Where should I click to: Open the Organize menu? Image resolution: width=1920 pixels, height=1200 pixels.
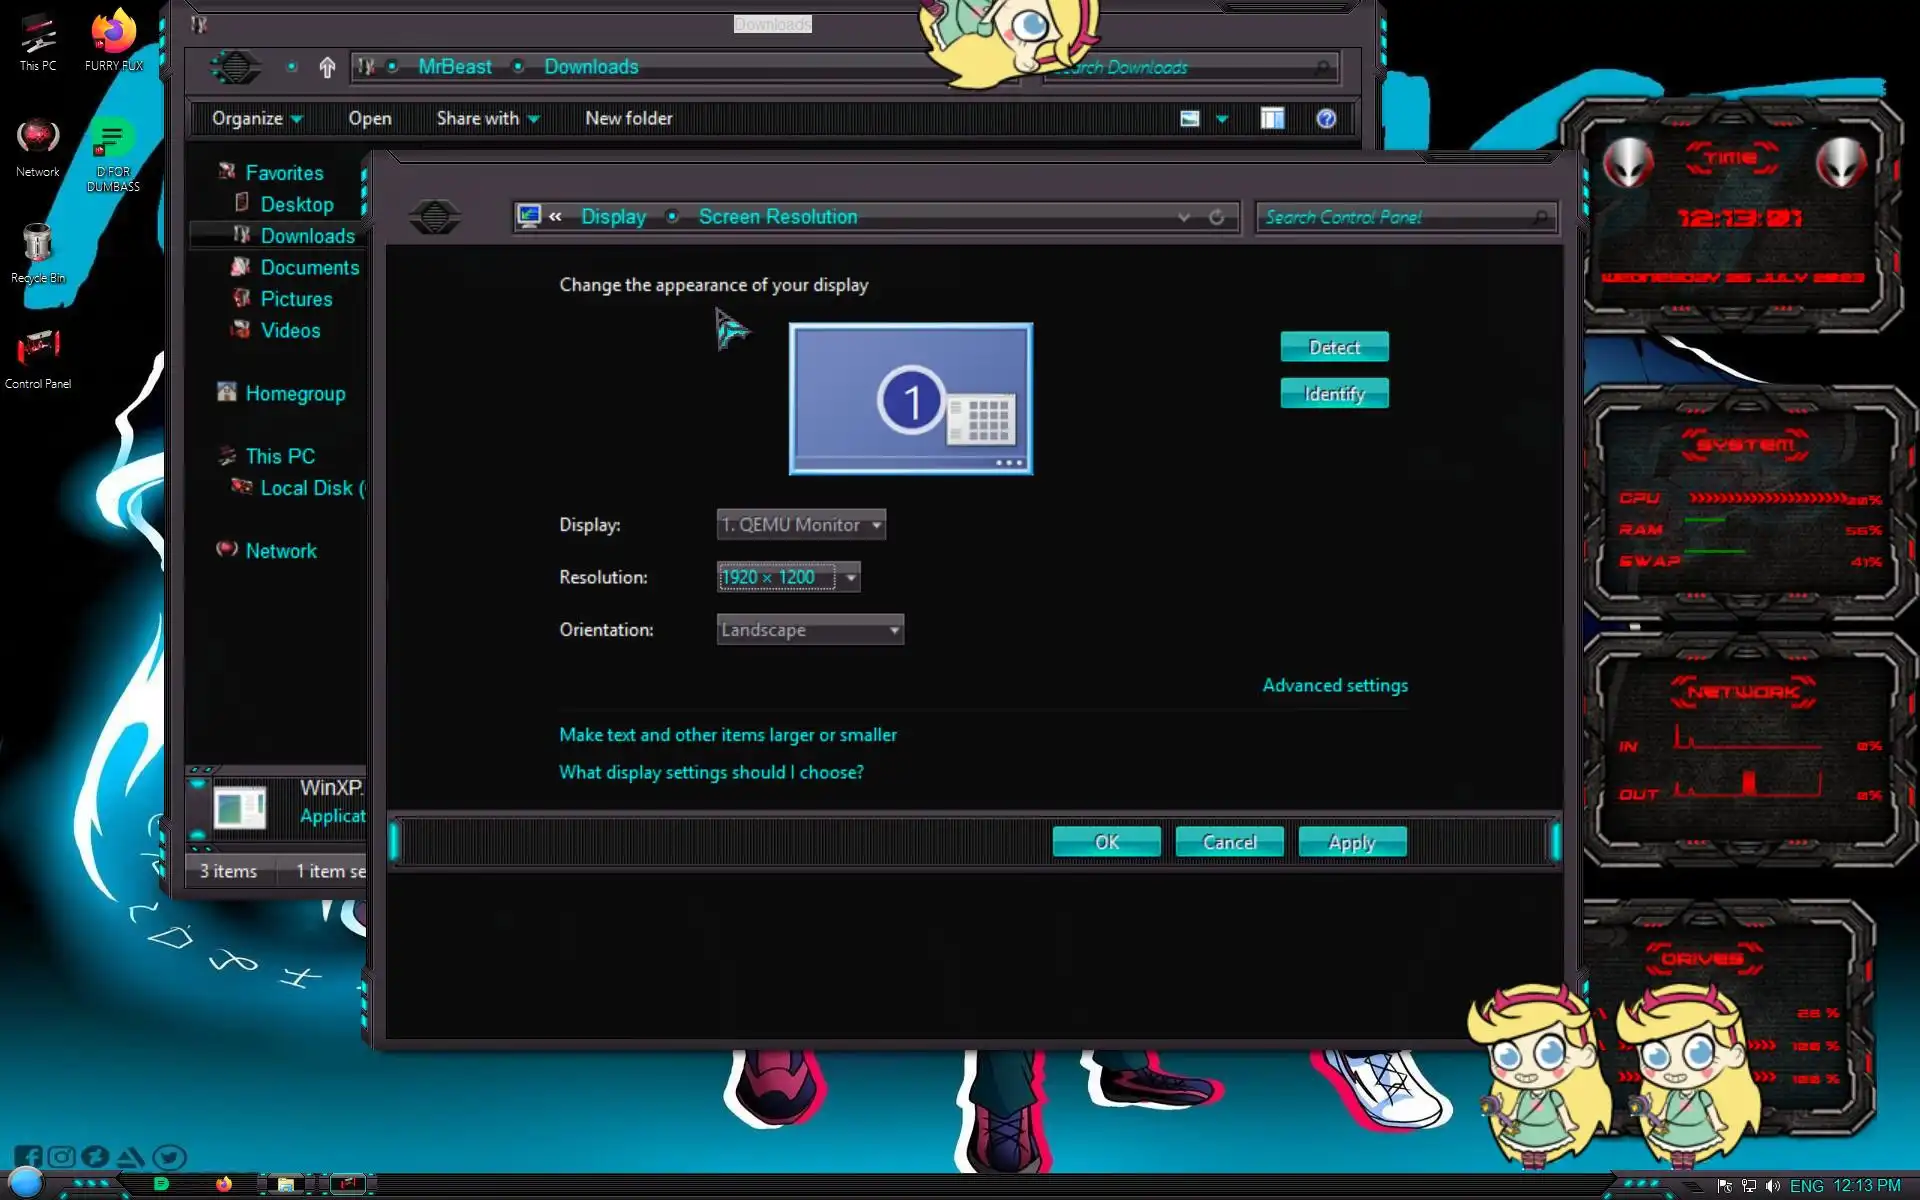tap(256, 119)
